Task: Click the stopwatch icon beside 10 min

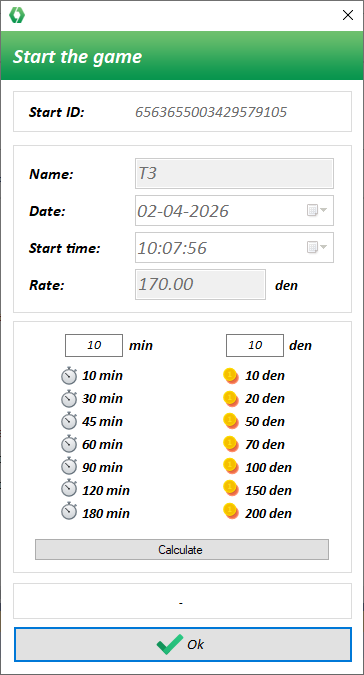Action: (x=69, y=376)
